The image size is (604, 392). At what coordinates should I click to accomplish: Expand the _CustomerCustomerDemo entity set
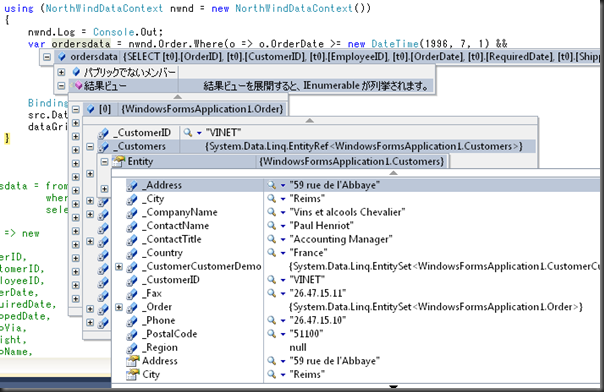pyautogui.click(x=119, y=266)
